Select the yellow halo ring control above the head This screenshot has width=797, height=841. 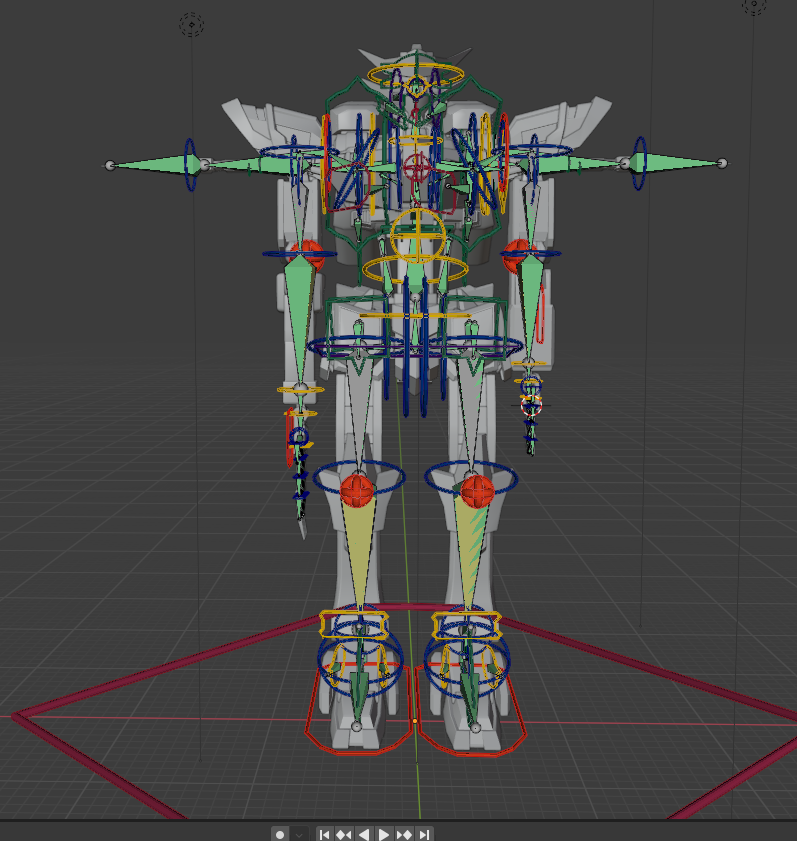[x=416, y=75]
